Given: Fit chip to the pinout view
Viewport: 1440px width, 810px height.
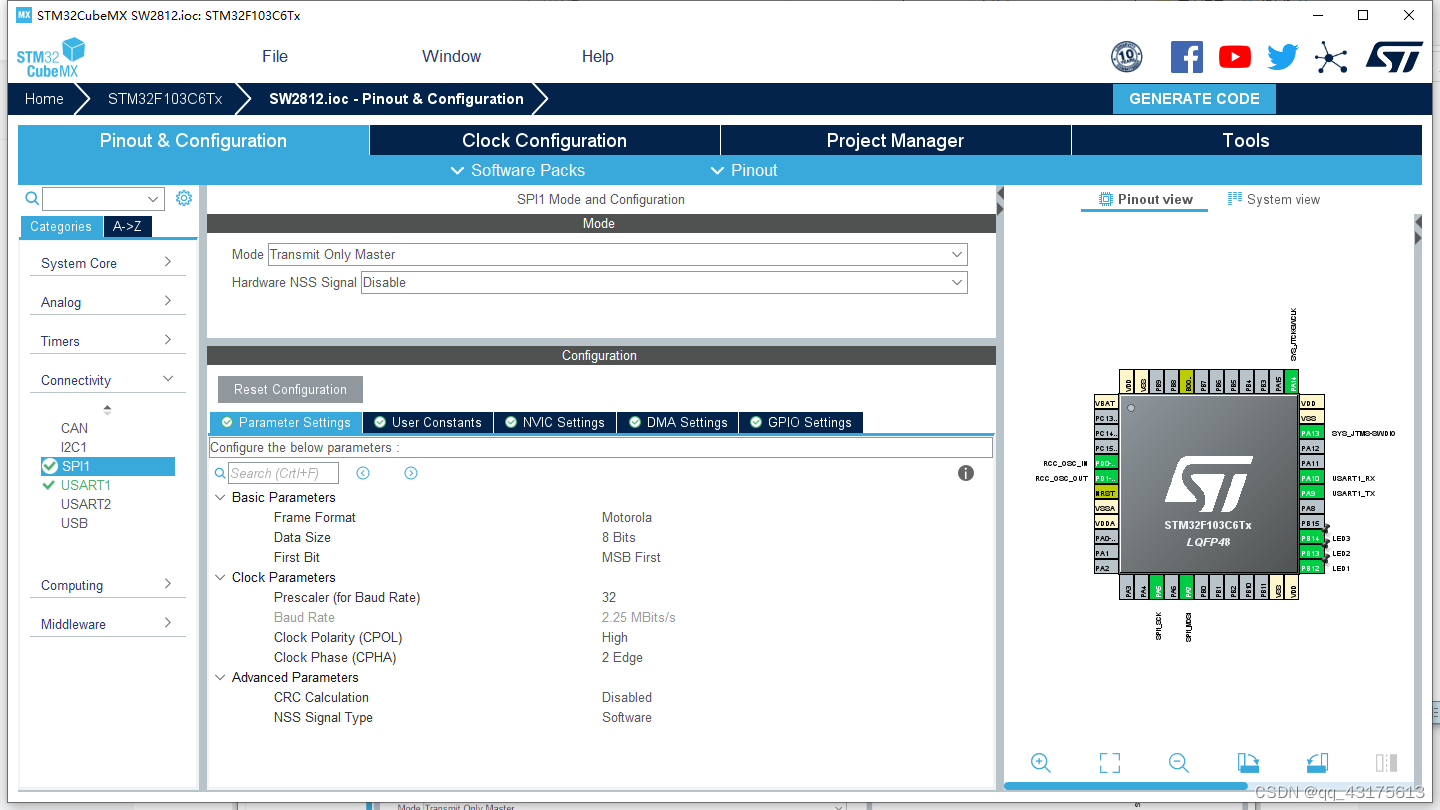Looking at the screenshot, I should [x=1110, y=763].
